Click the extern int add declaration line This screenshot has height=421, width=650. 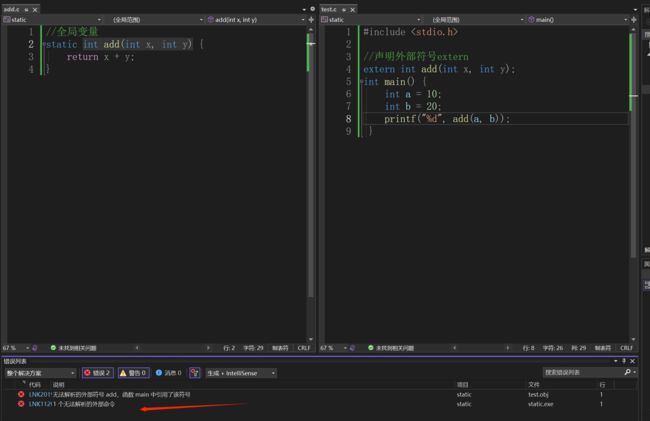click(x=439, y=69)
